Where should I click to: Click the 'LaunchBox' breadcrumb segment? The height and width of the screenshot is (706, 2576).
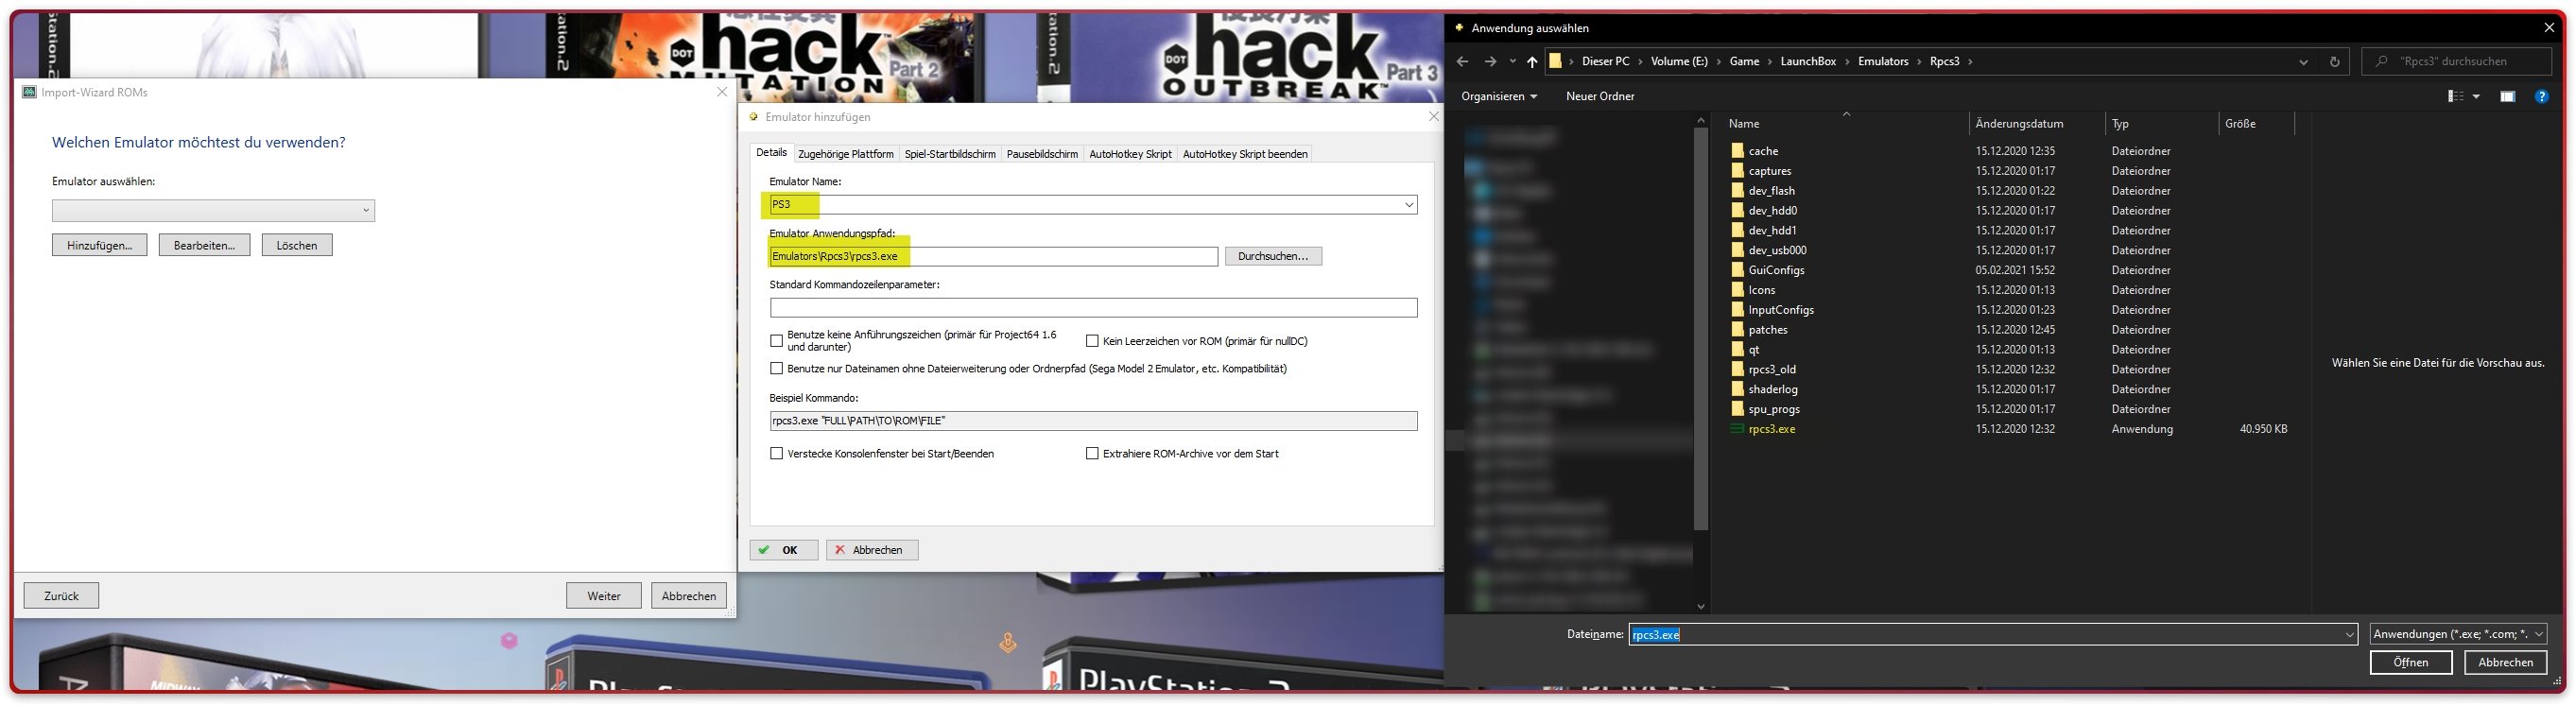(x=1808, y=62)
